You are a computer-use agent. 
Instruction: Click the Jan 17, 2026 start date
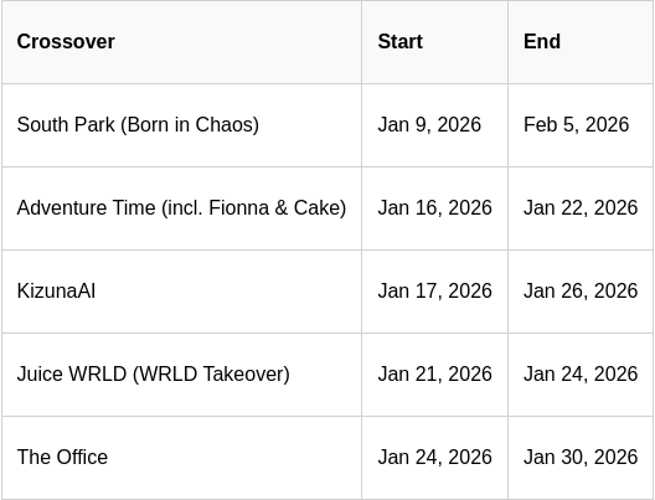435,291
